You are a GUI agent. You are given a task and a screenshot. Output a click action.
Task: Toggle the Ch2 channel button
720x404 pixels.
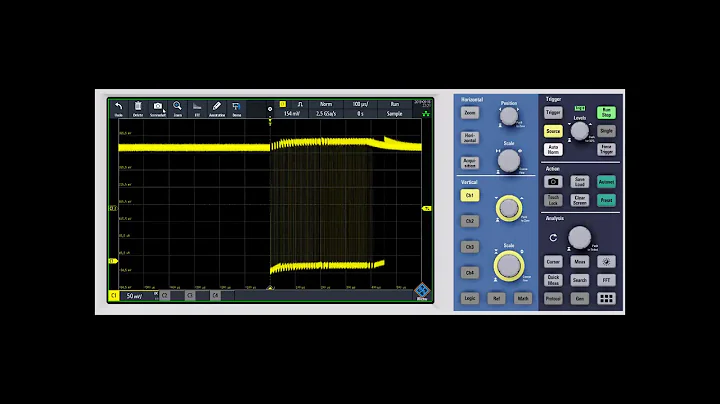point(469,221)
